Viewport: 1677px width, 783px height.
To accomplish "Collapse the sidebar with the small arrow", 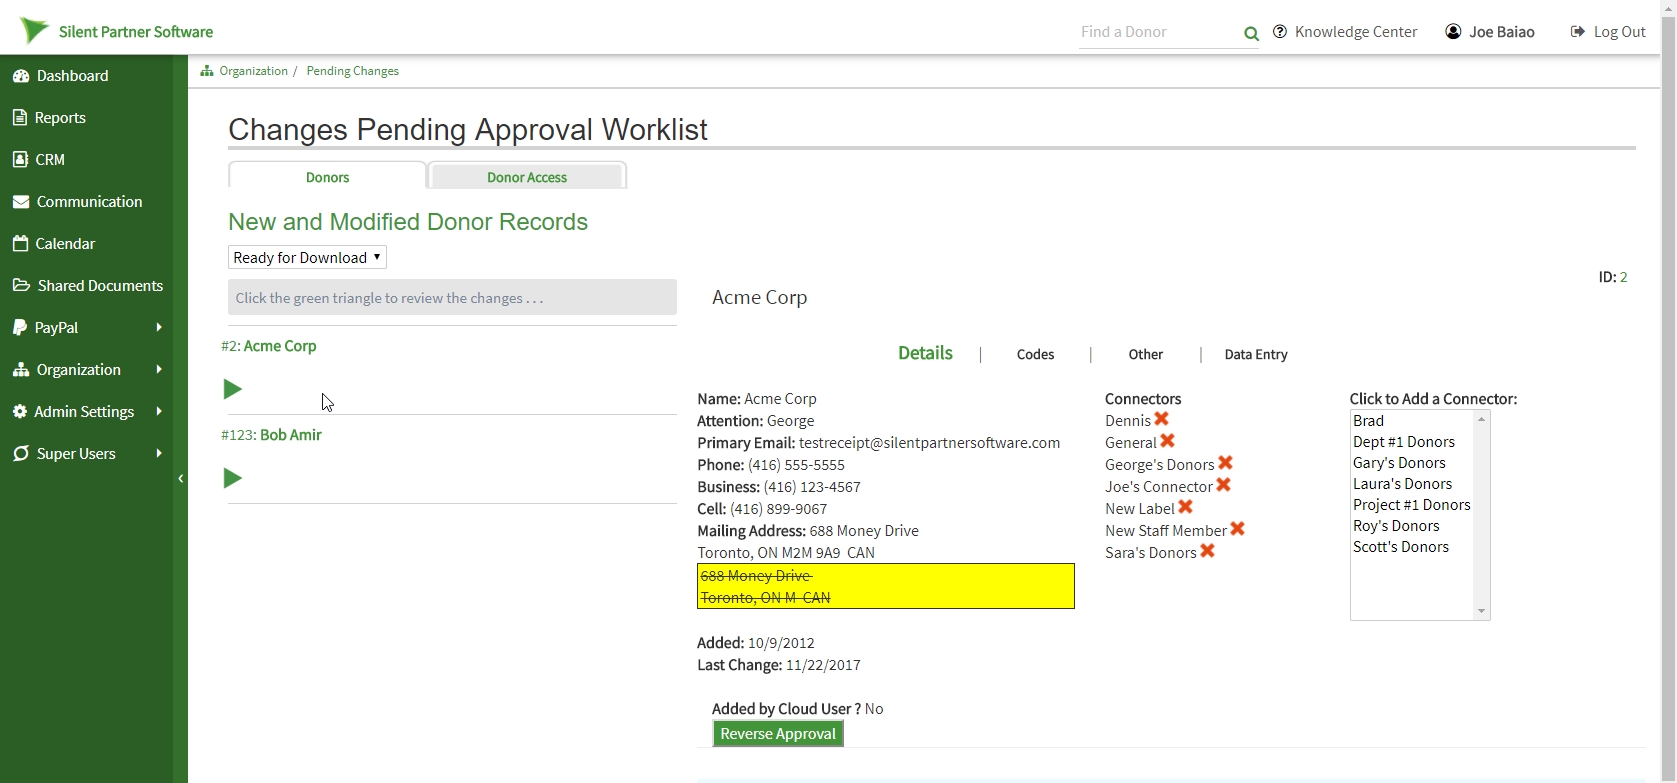I will [180, 479].
